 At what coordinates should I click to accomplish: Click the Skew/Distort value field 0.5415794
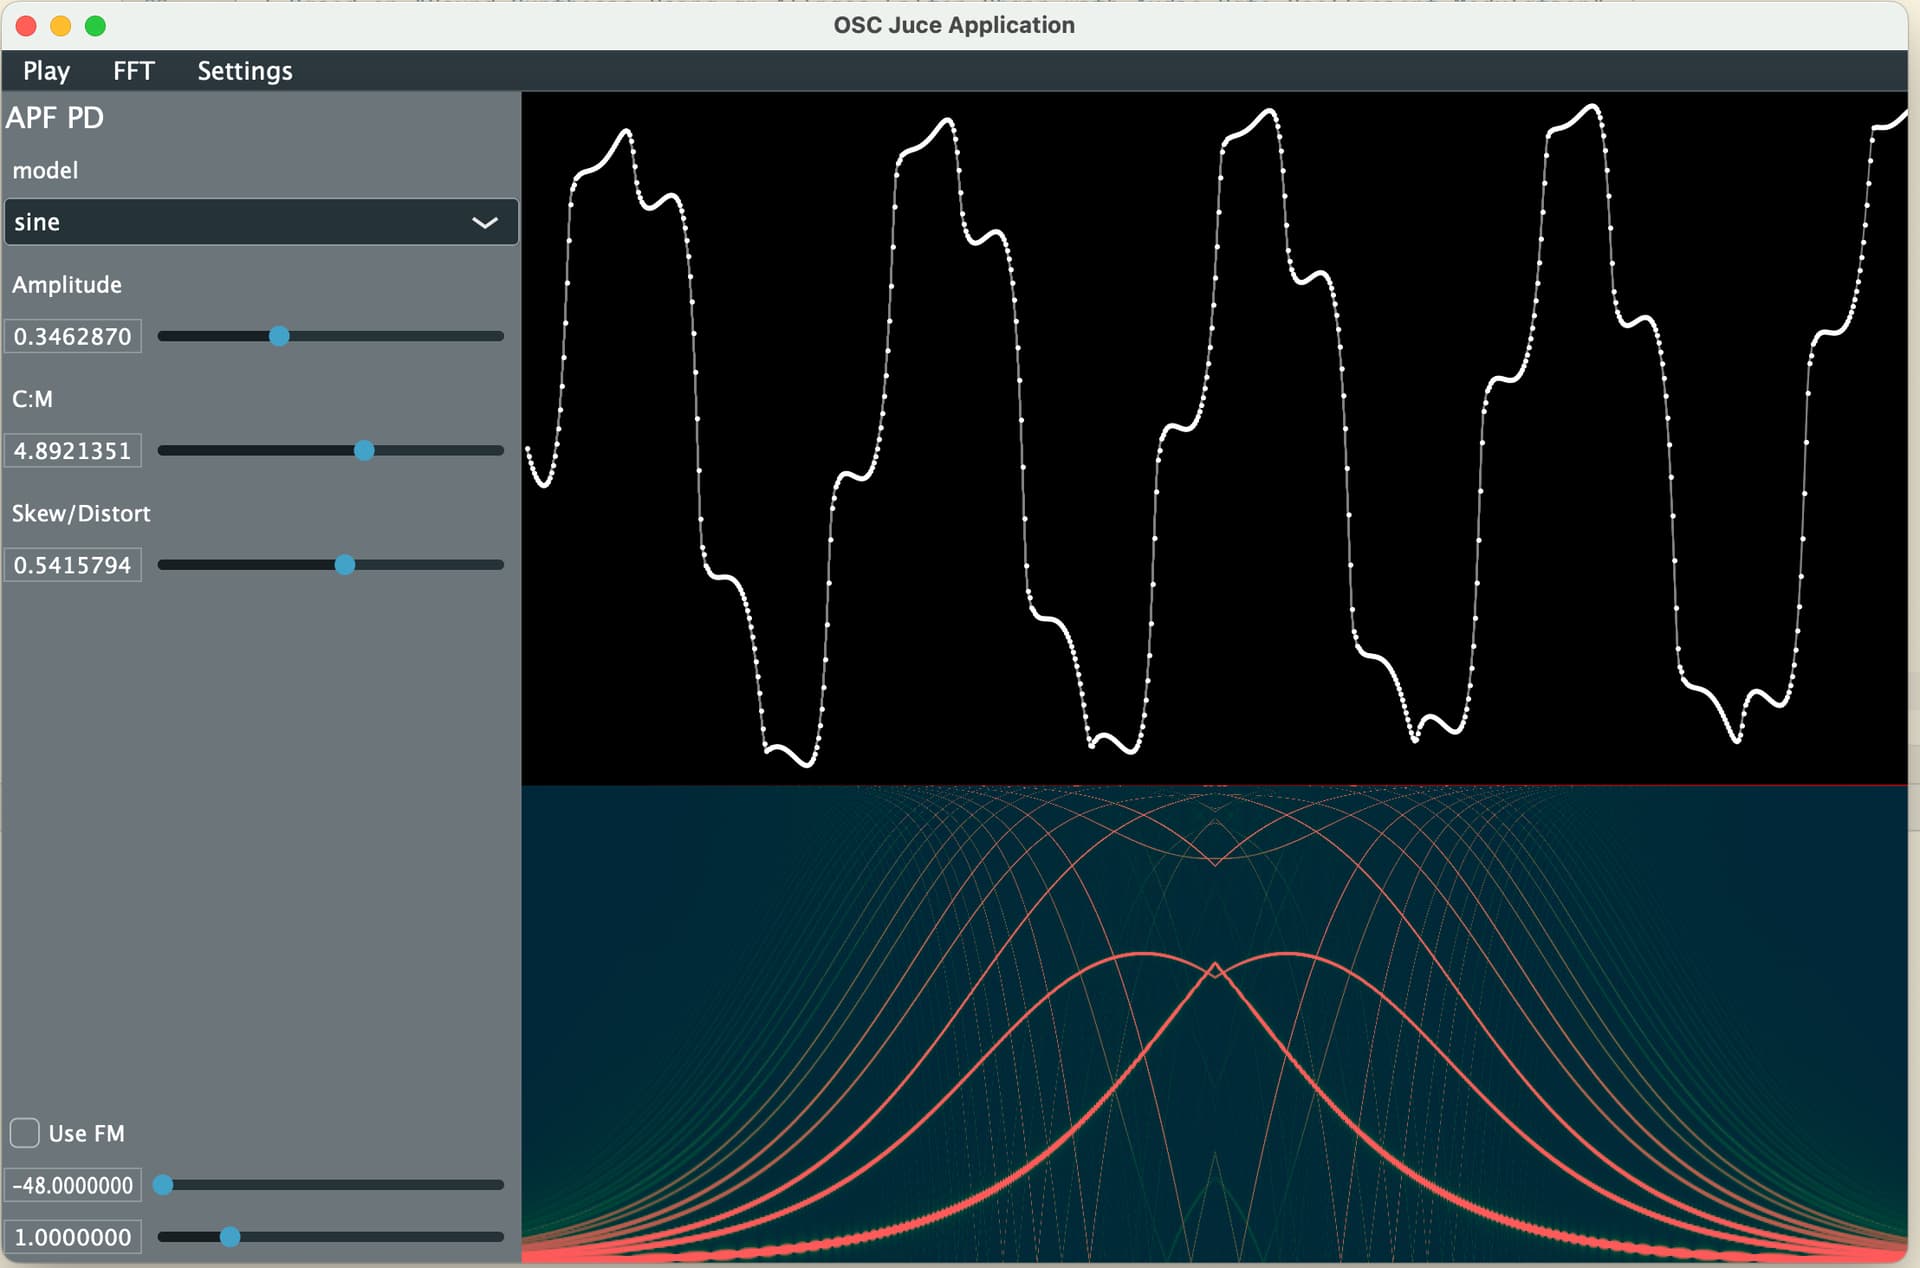pyautogui.click(x=73, y=565)
